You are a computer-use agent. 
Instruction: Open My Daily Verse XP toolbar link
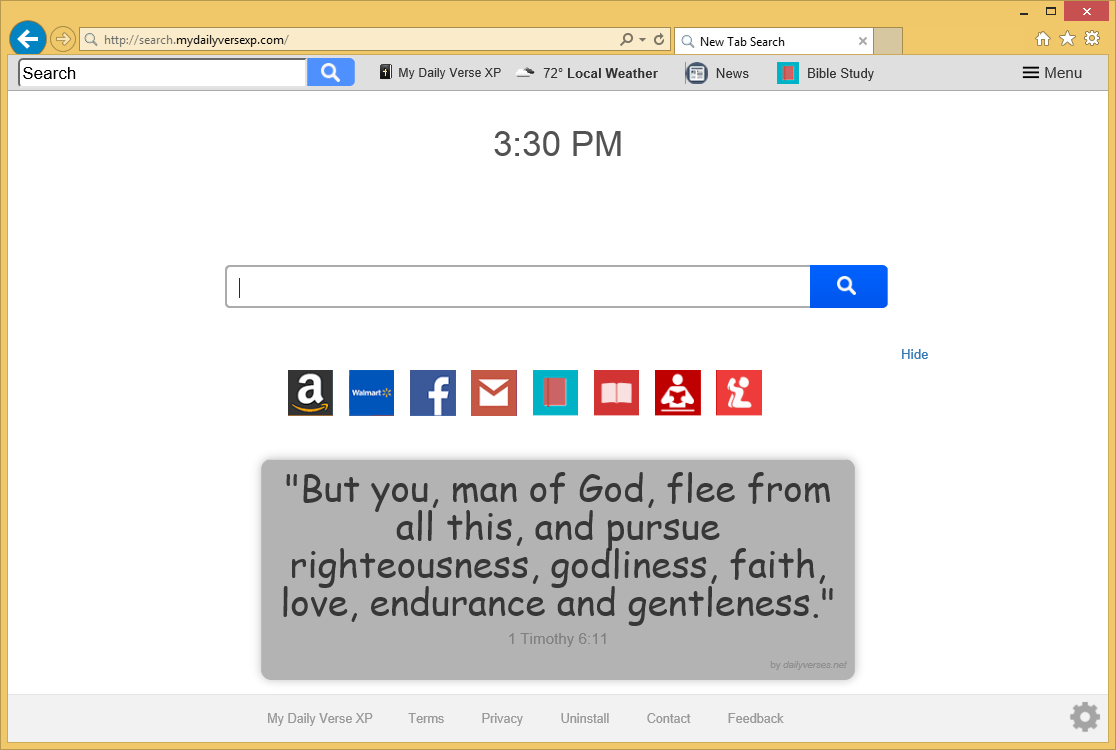coord(440,73)
